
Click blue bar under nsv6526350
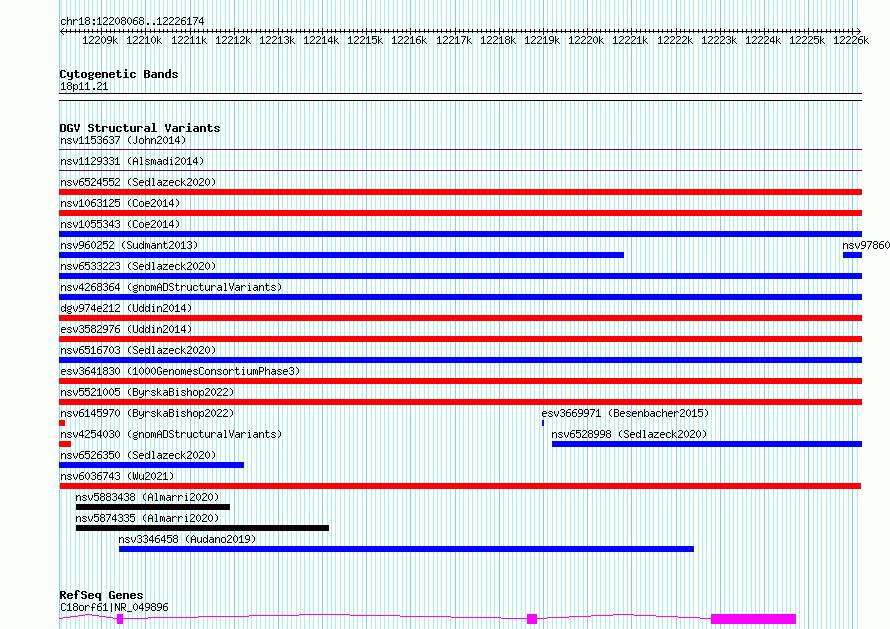[152, 465]
